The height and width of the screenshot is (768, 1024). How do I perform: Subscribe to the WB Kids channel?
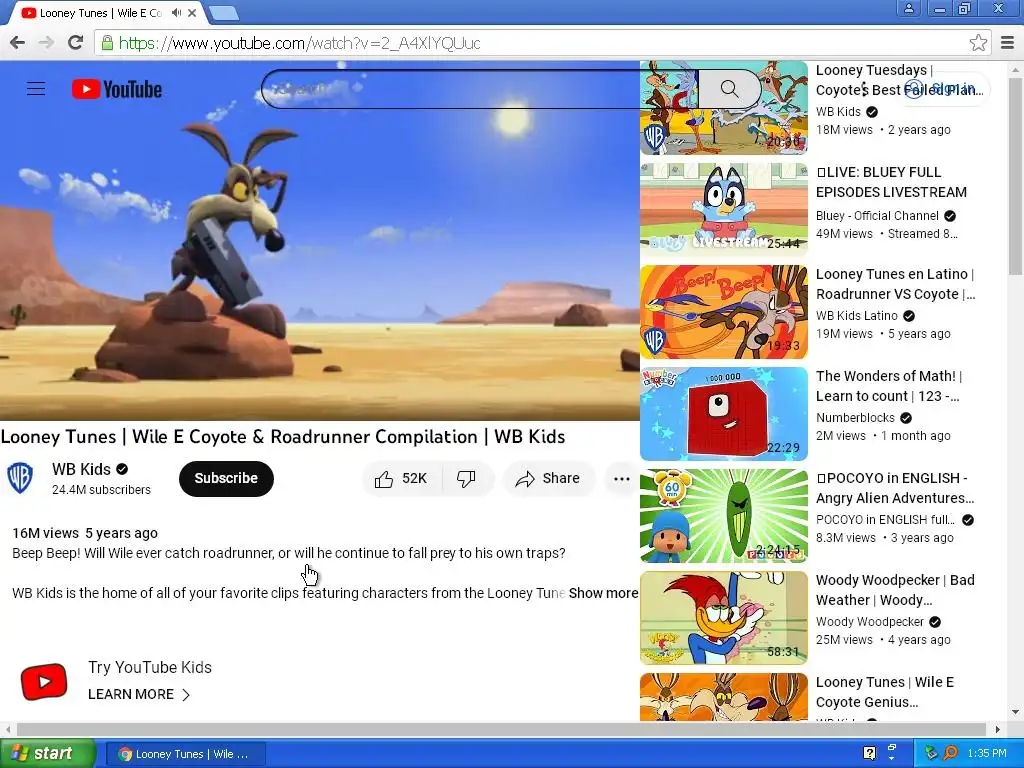226,479
